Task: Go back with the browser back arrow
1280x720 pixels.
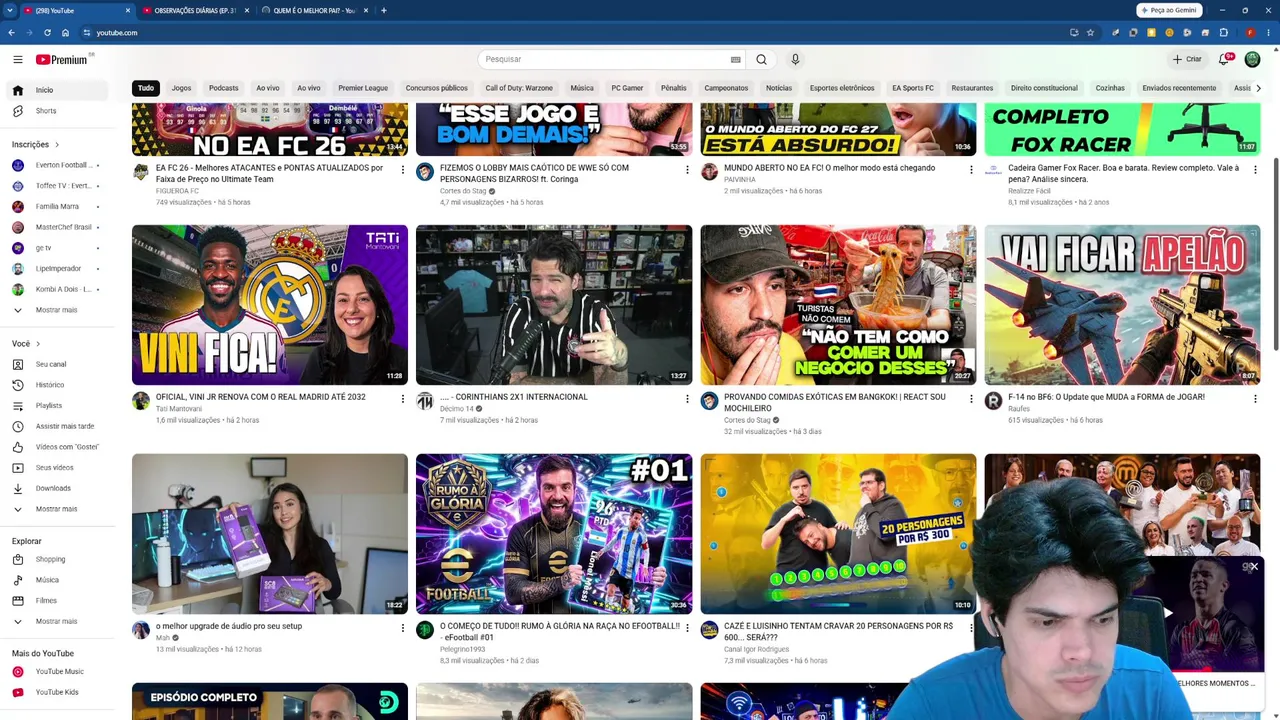Action: [x=11, y=32]
